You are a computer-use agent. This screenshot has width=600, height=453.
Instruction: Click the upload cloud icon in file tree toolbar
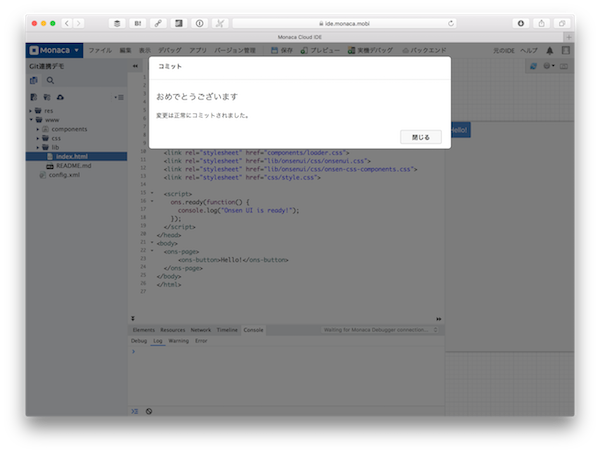click(x=60, y=97)
